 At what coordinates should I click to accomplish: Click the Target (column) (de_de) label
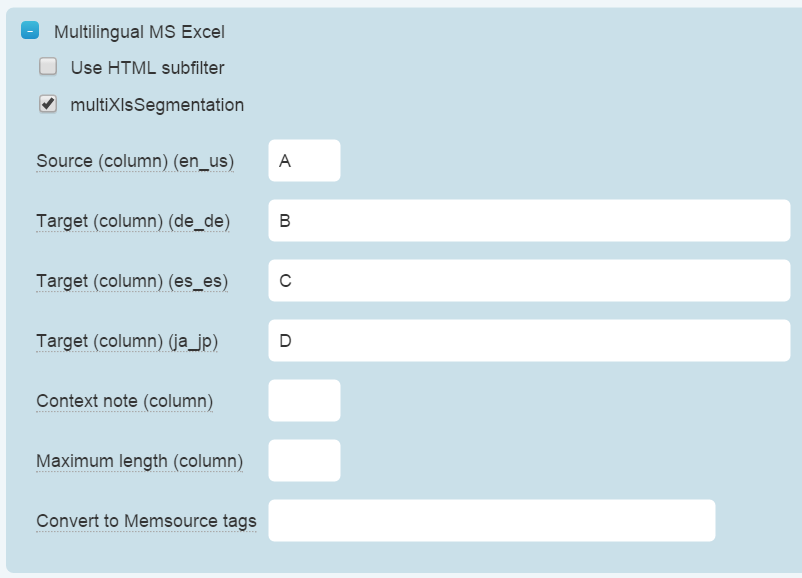(x=133, y=221)
